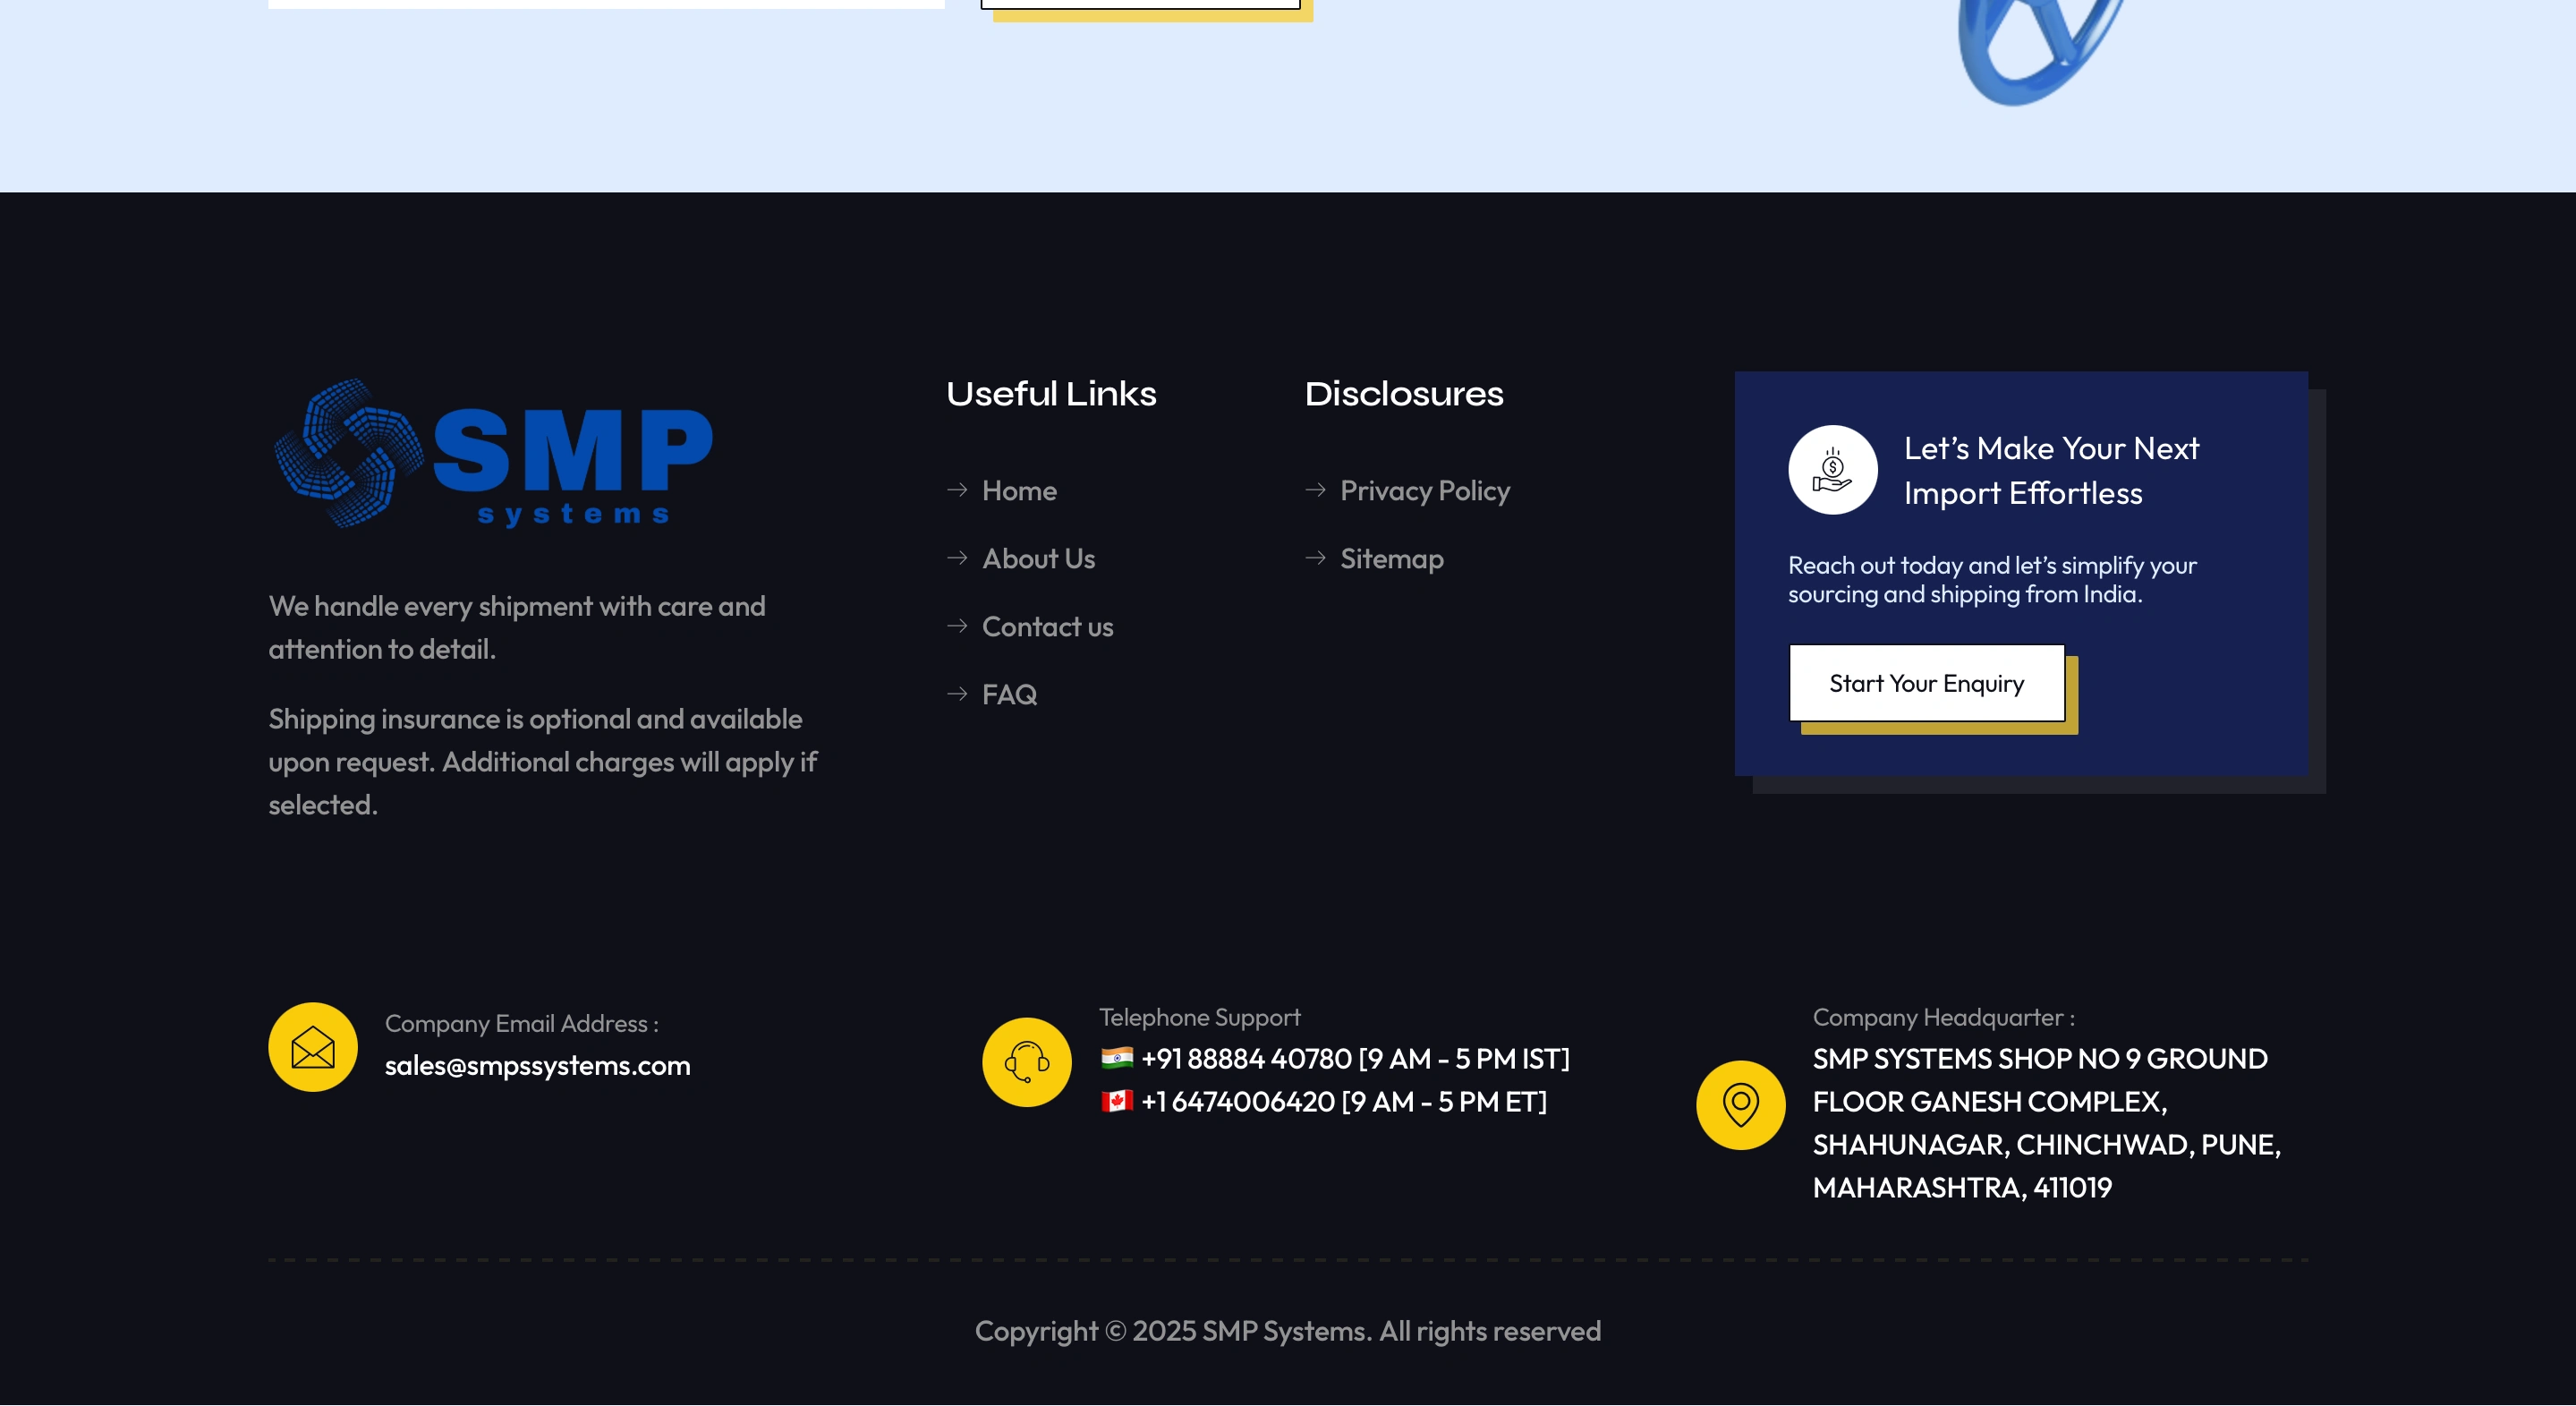This screenshot has width=2576, height=1406.
Task: Click the India flag icon
Action: pyautogui.click(x=1117, y=1057)
